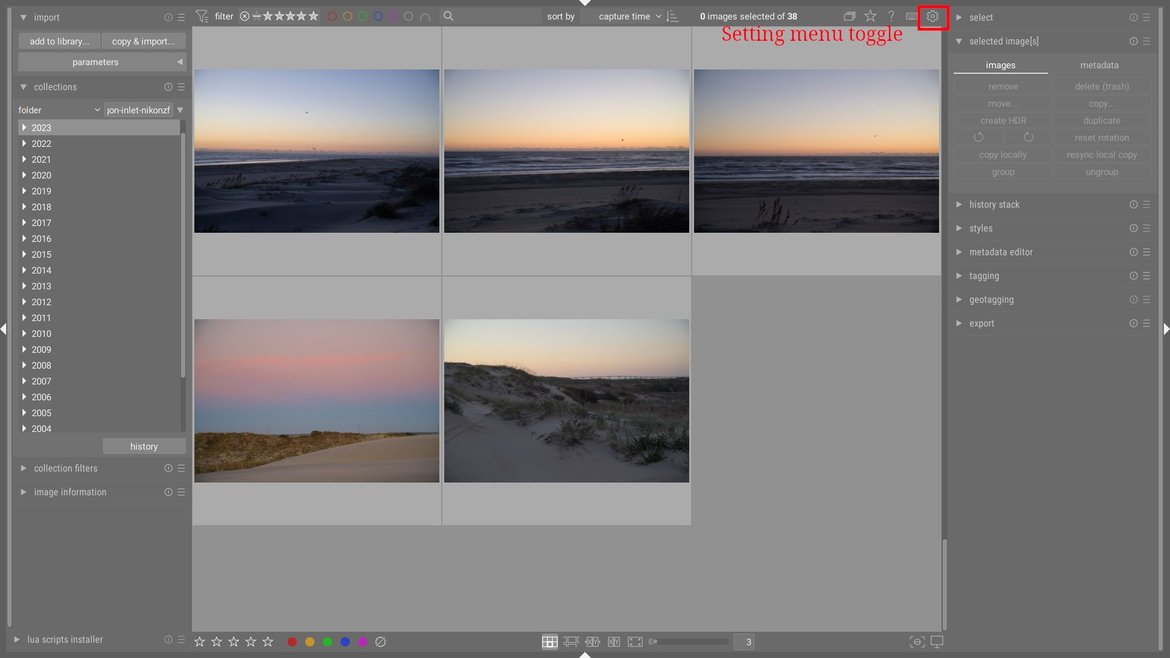Enable focus peaking mode
This screenshot has height=658, width=1170.
(917, 641)
